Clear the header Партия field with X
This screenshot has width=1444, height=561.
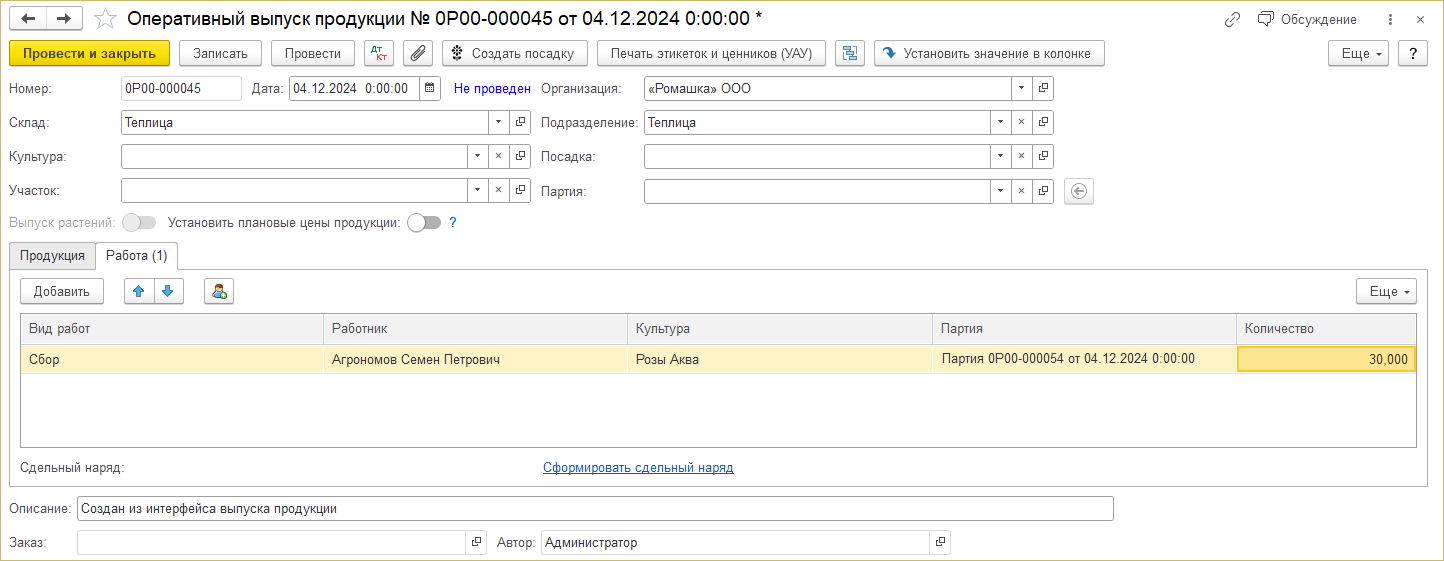click(1021, 190)
